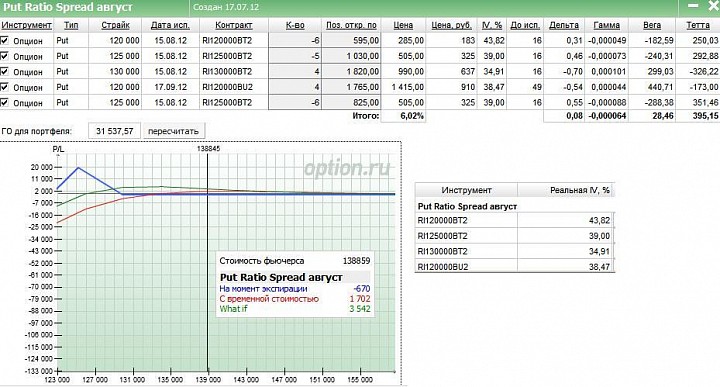
Task: Uncheck the RI120000BT2 quantity -6 row checkbox
Action: point(5,41)
